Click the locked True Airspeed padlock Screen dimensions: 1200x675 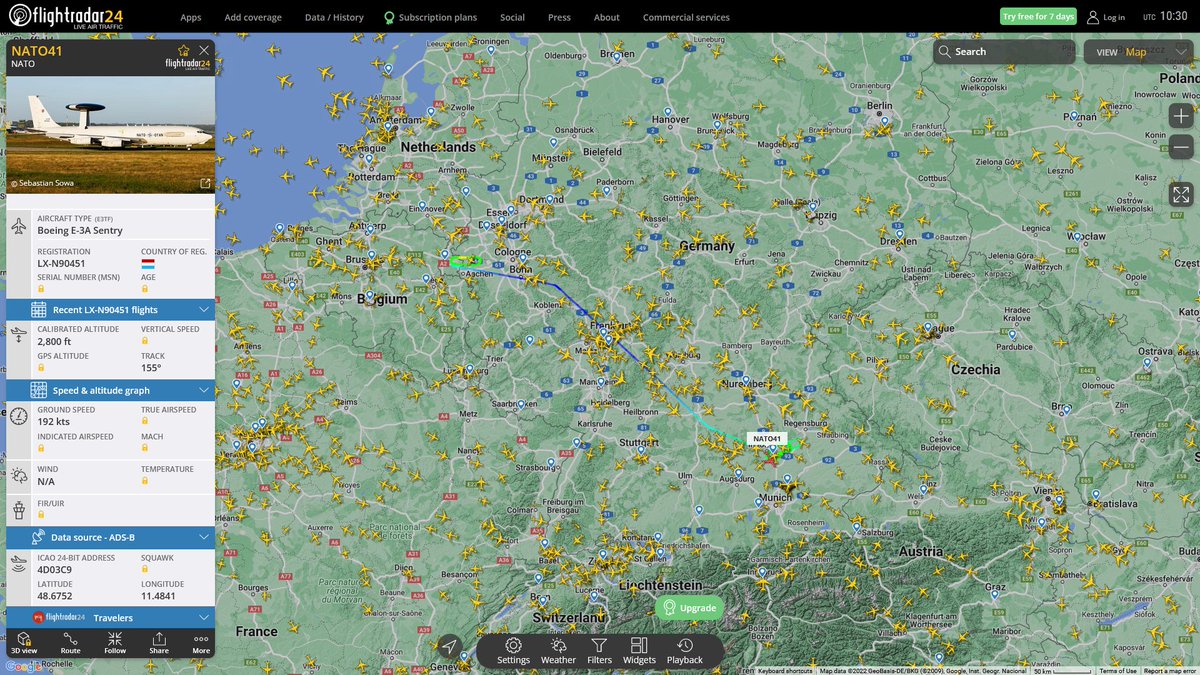click(x=144, y=422)
